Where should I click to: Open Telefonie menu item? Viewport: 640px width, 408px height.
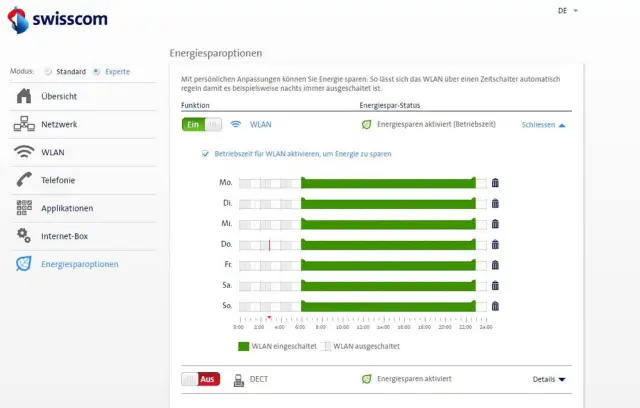click(x=83, y=180)
